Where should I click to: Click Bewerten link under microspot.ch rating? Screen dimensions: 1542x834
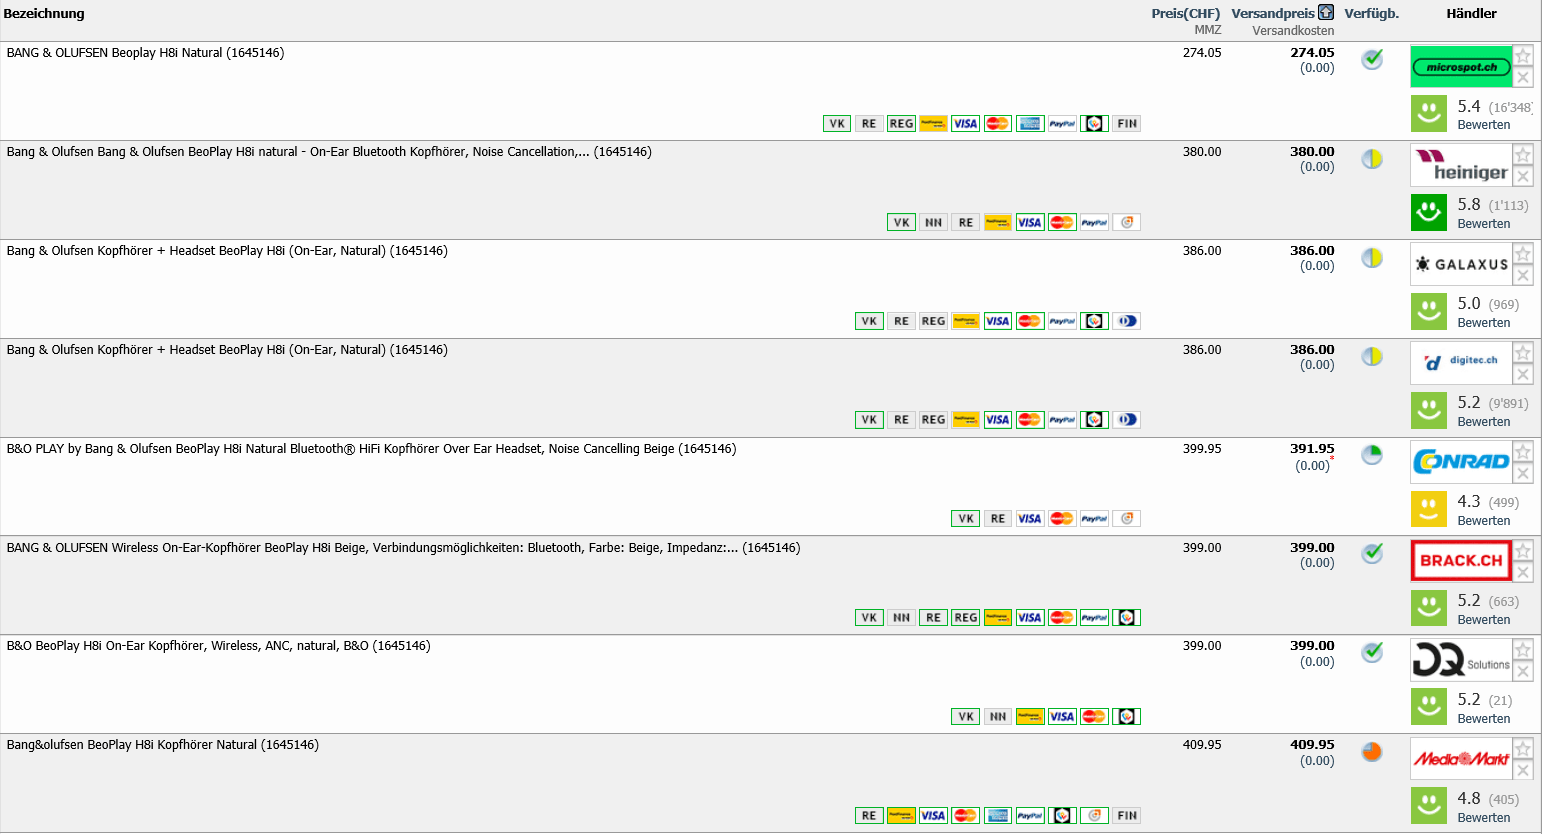[1483, 125]
